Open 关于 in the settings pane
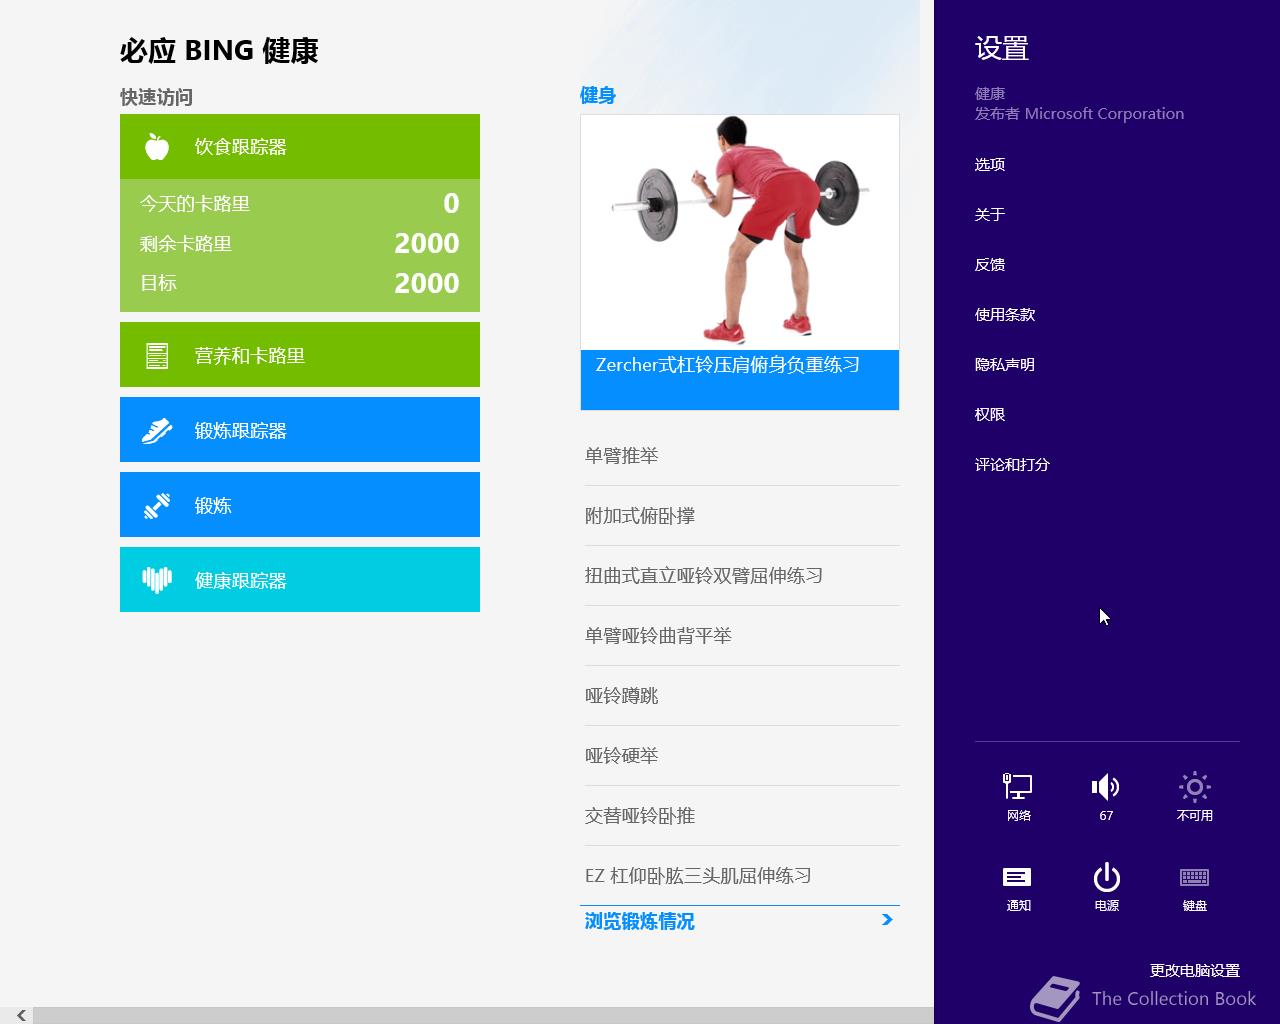This screenshot has height=1024, width=1280. (990, 215)
